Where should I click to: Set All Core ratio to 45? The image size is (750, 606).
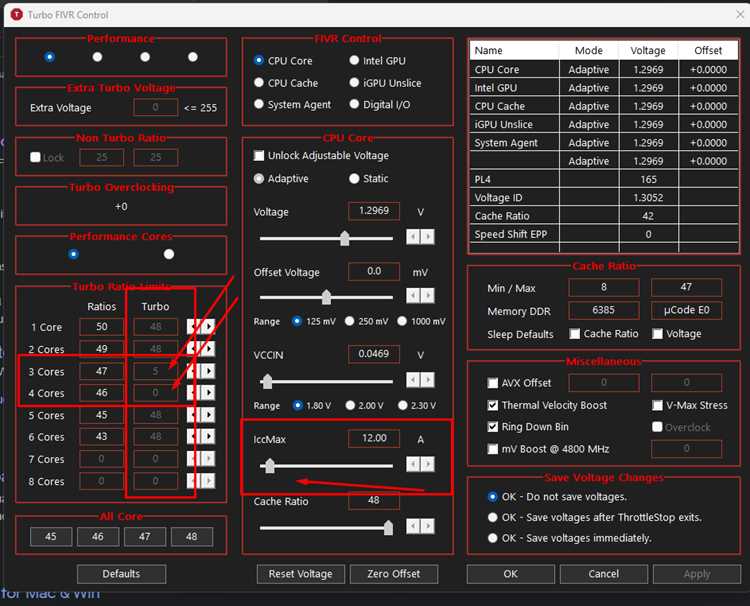coord(51,537)
